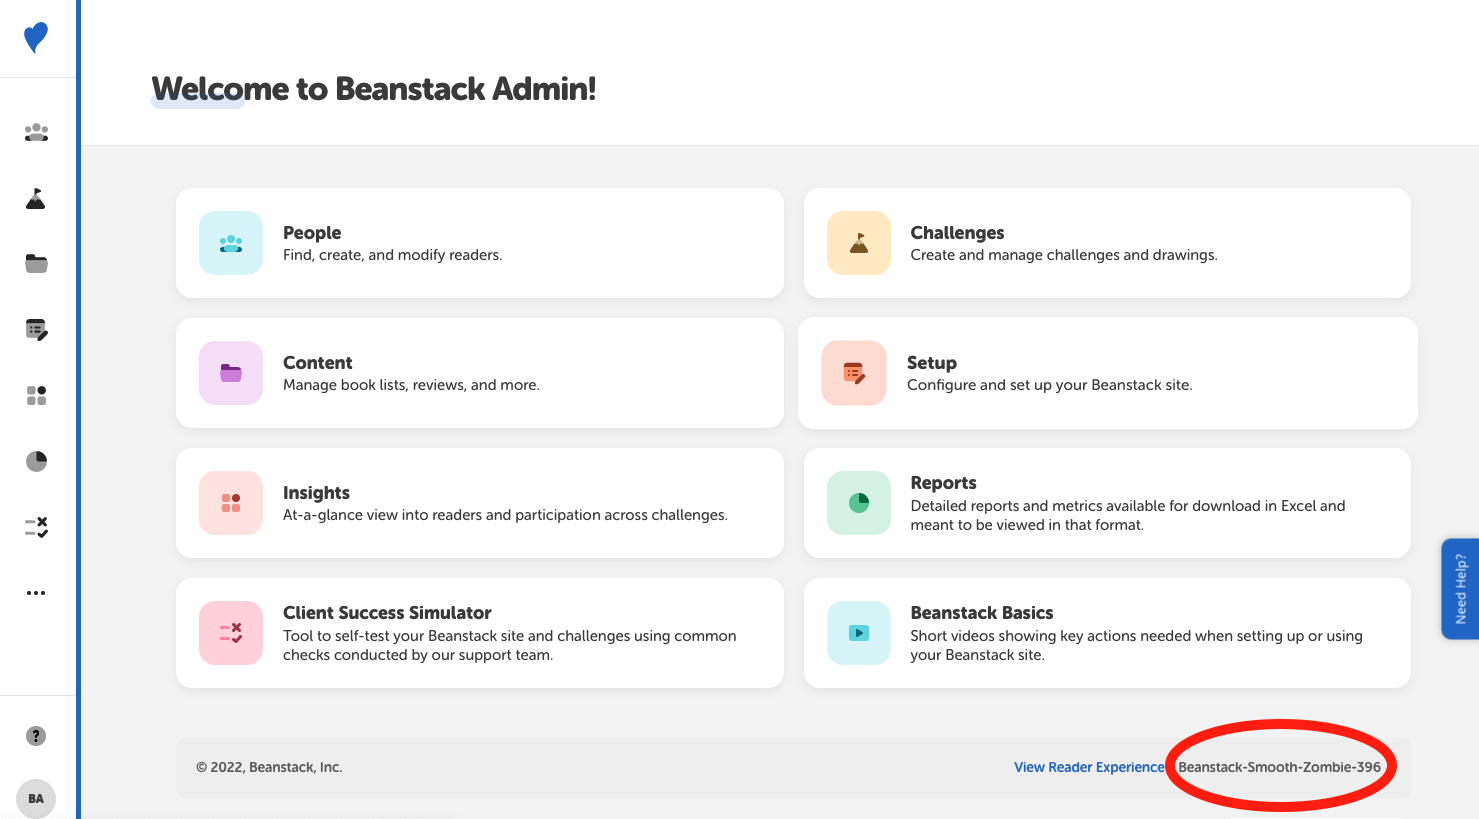Click the View Reader Experience link

(x=1089, y=767)
